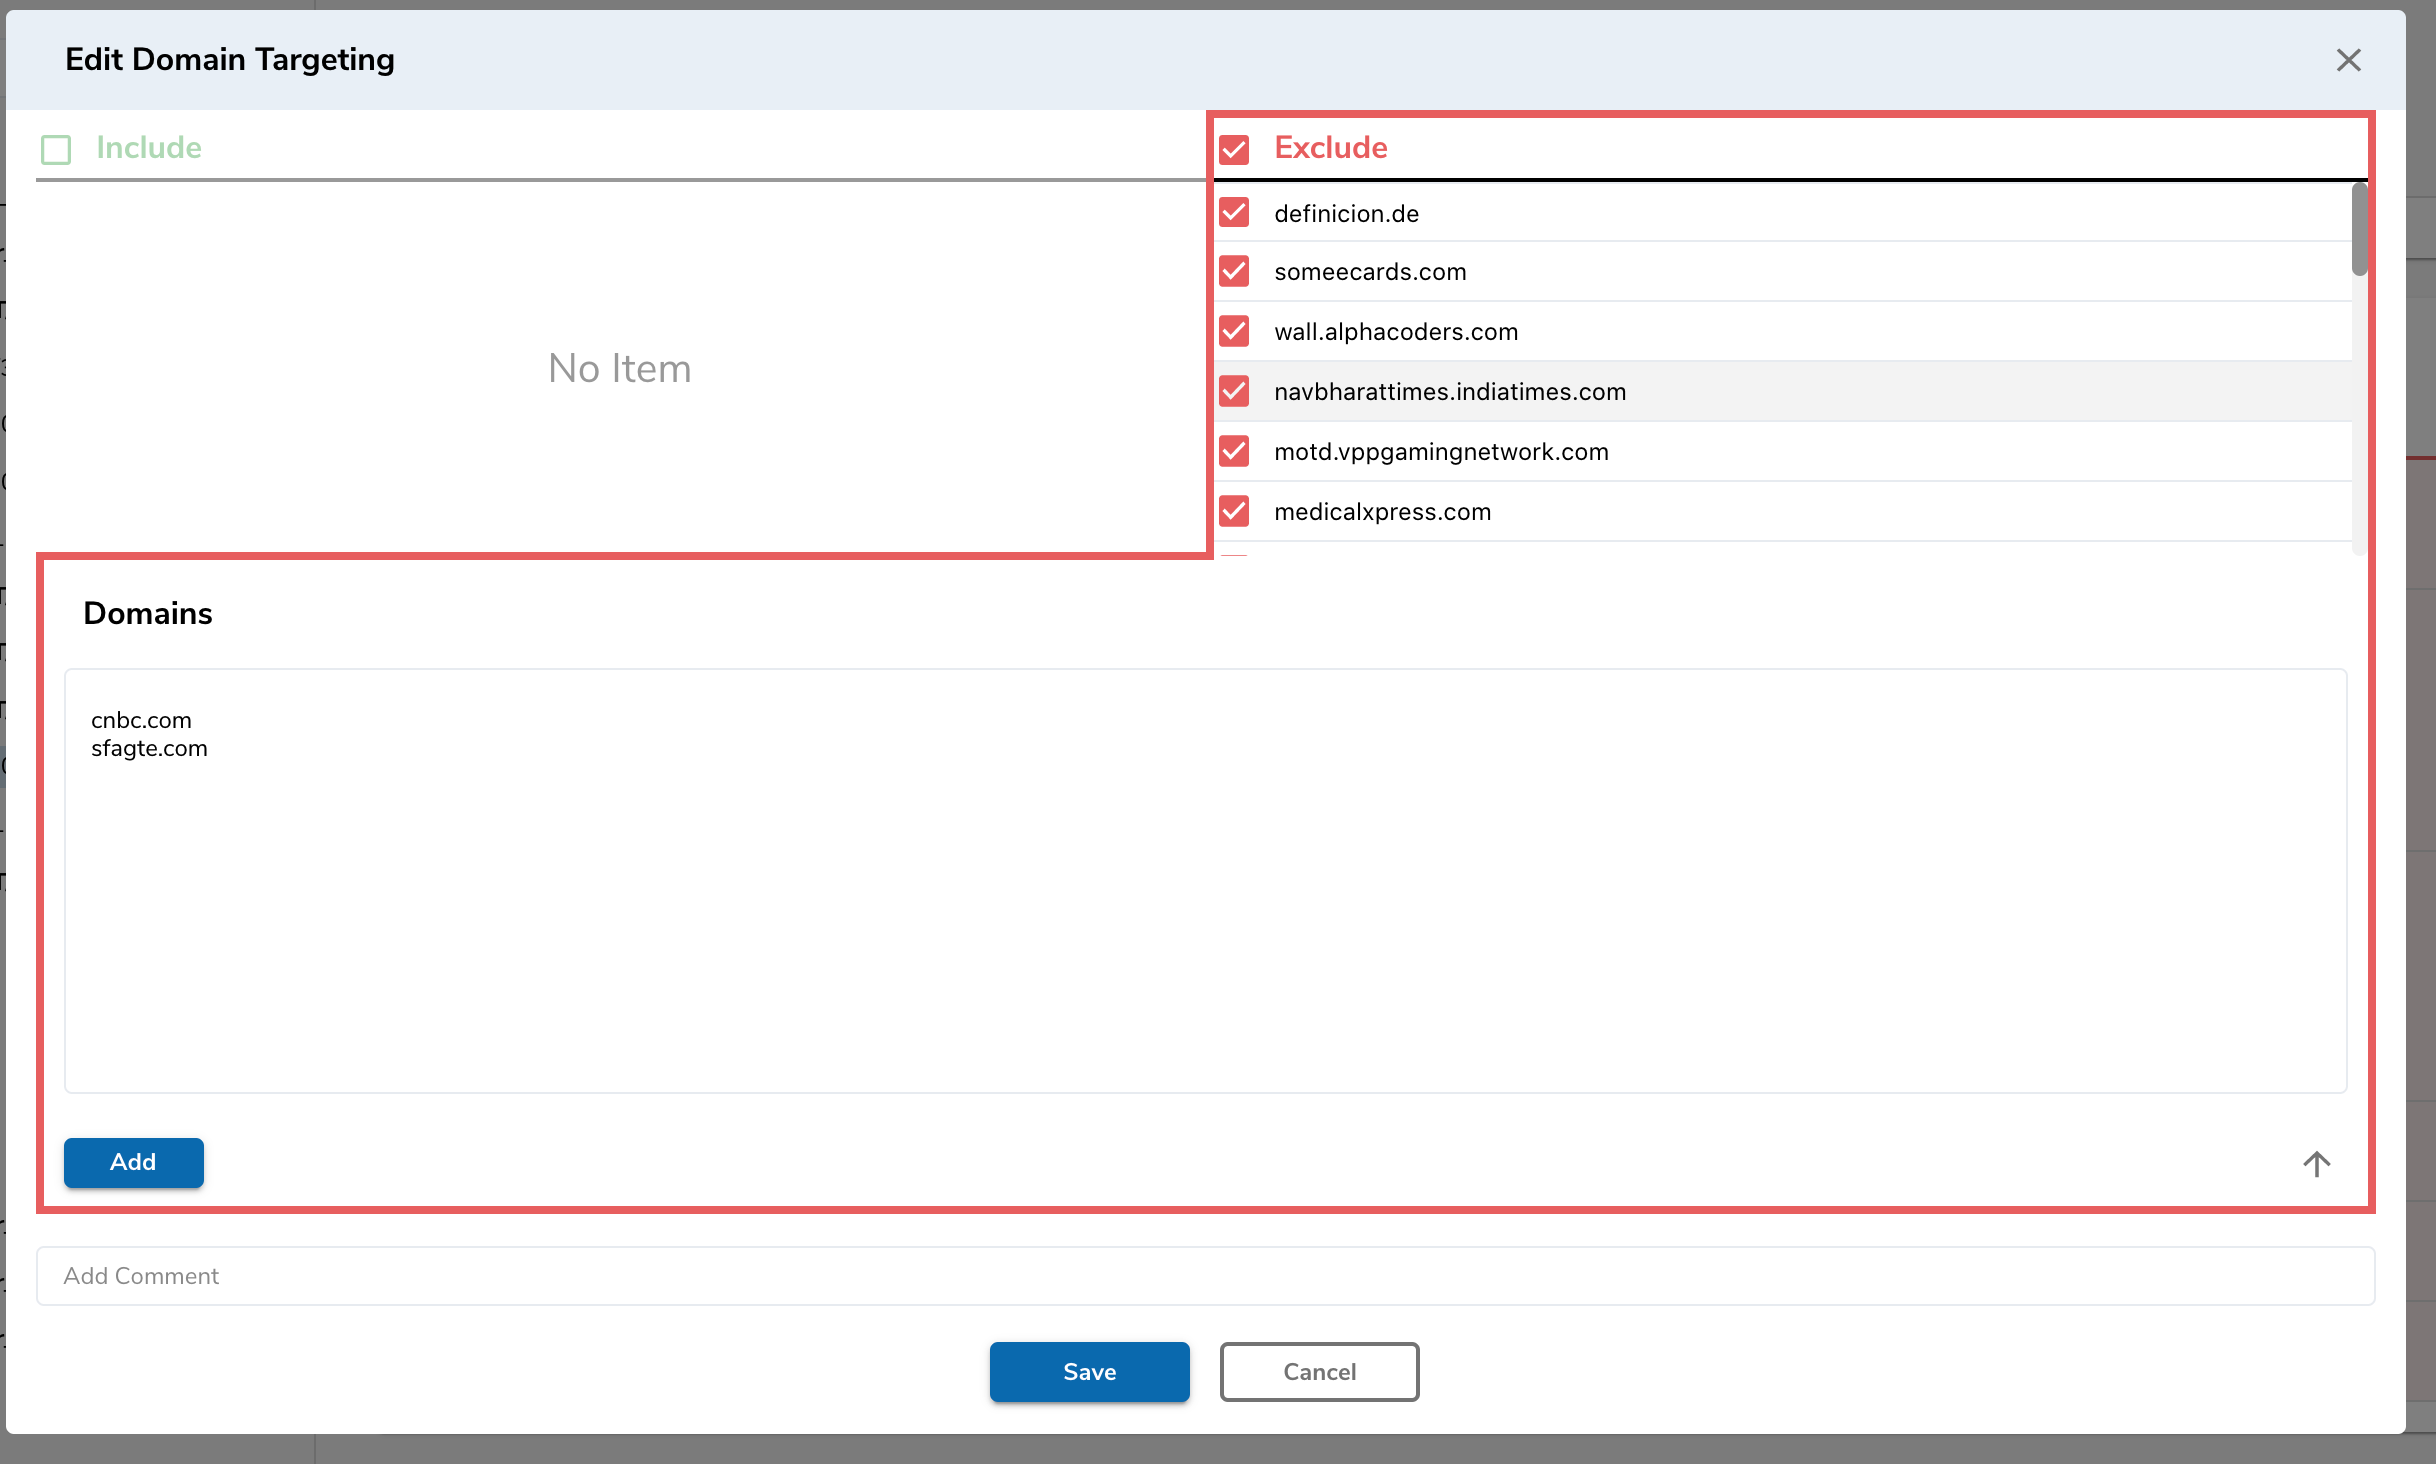Cancel the domain targeting edit

1319,1371
